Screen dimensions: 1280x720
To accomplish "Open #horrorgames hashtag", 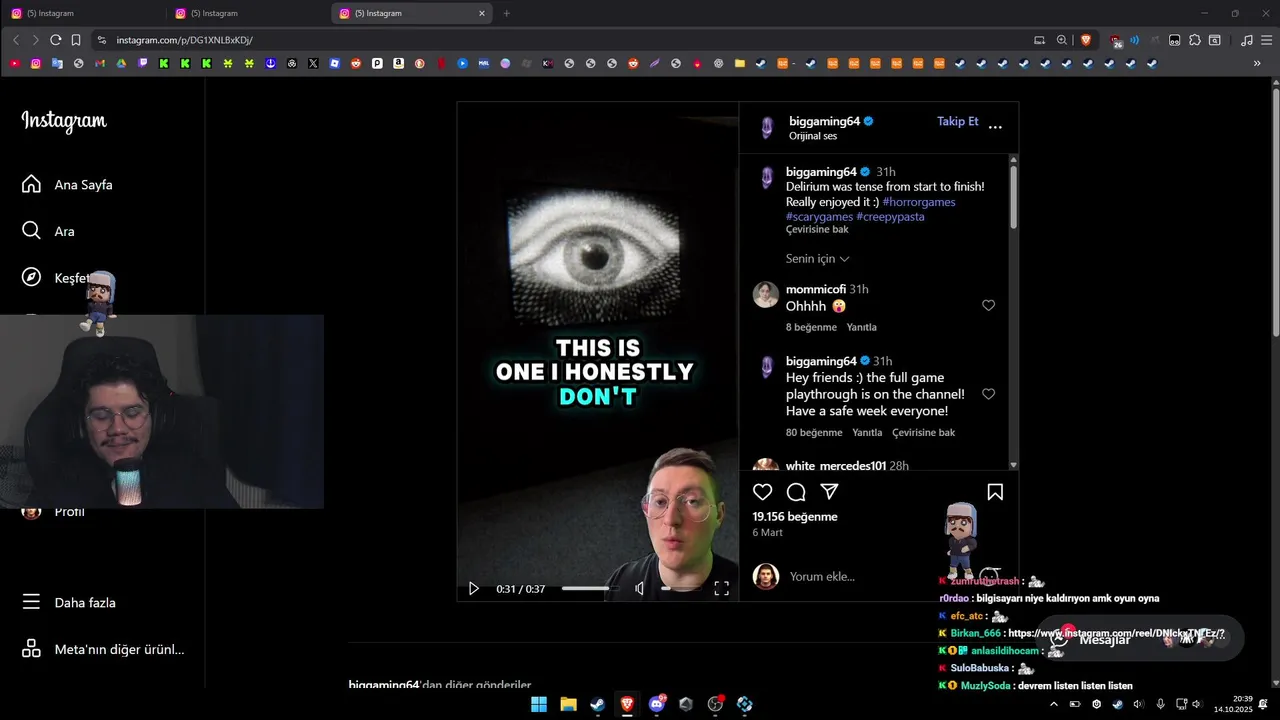I will 918,202.
